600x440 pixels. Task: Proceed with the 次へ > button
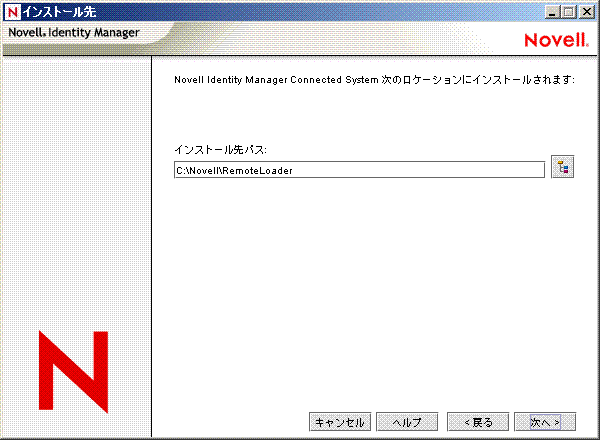pos(545,422)
